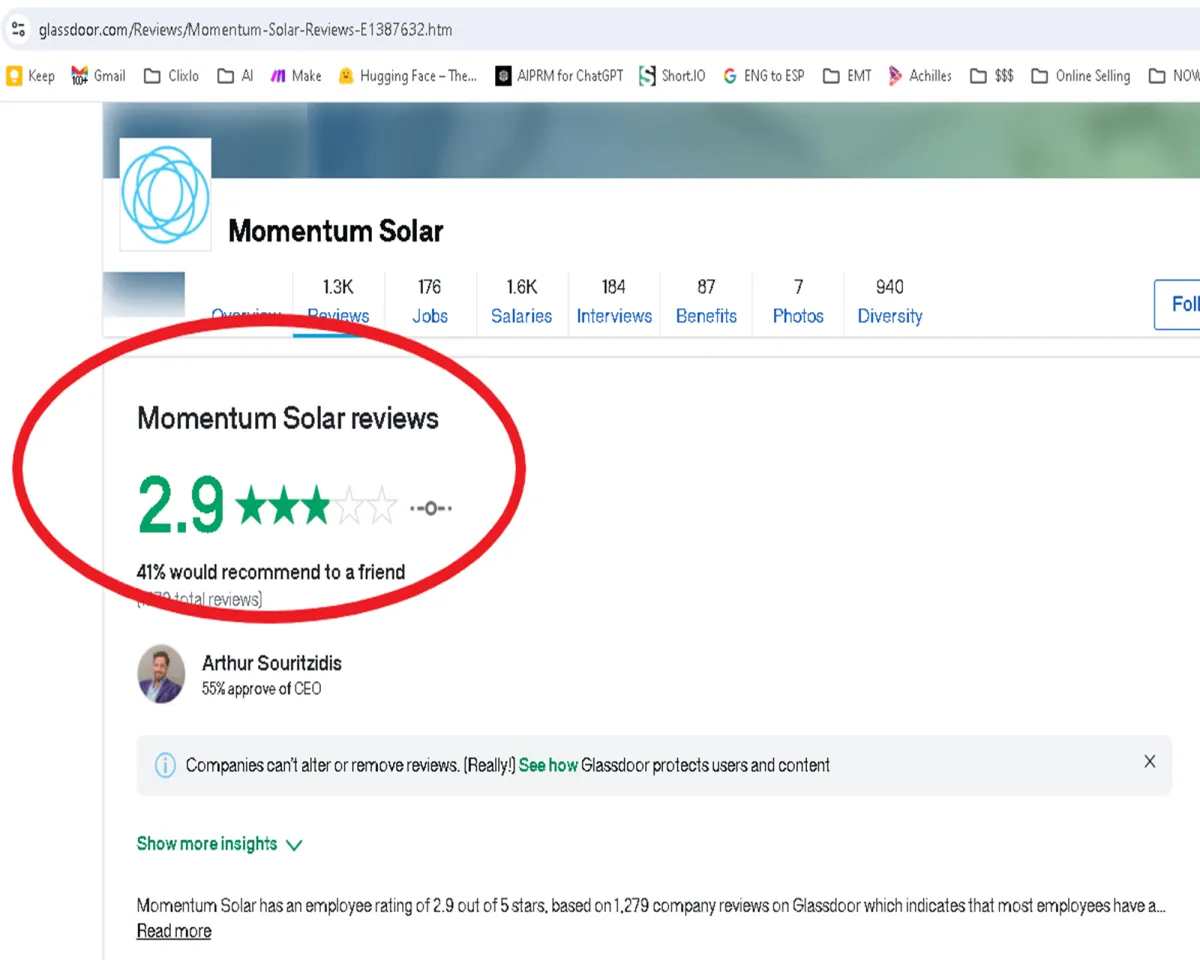The height and width of the screenshot is (960, 1200).
Task: Open the Achilles bookmark
Action: 920,76
